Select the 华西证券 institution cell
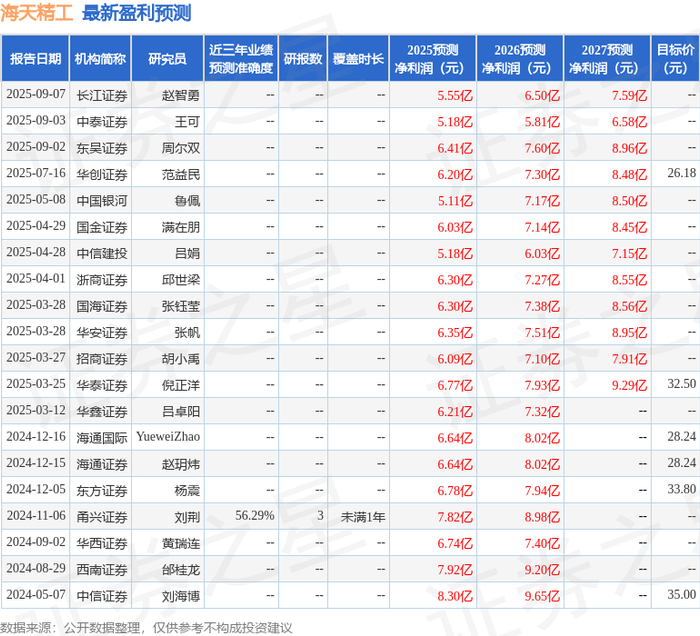Image resolution: width=700 pixels, height=636 pixels. tap(102, 543)
